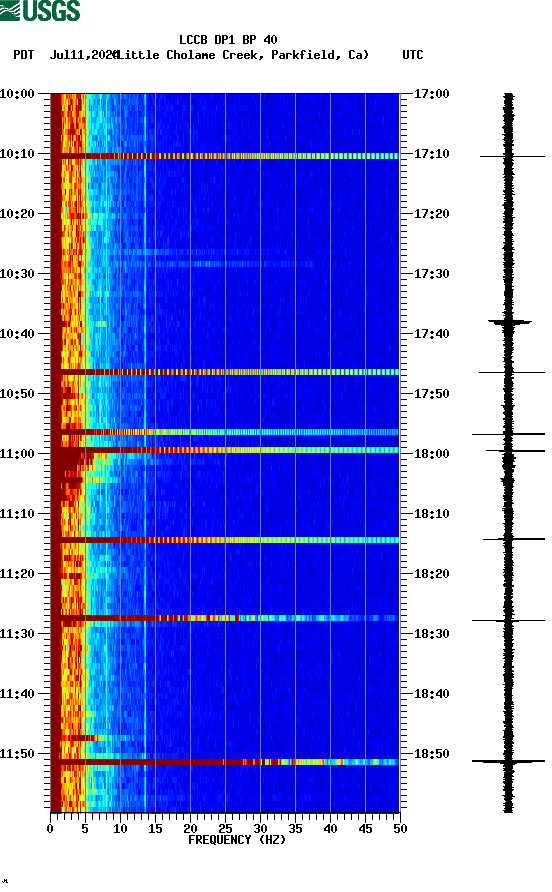Click the 18:00 UTC time label
Screen dimensions: 552x892
(431, 454)
